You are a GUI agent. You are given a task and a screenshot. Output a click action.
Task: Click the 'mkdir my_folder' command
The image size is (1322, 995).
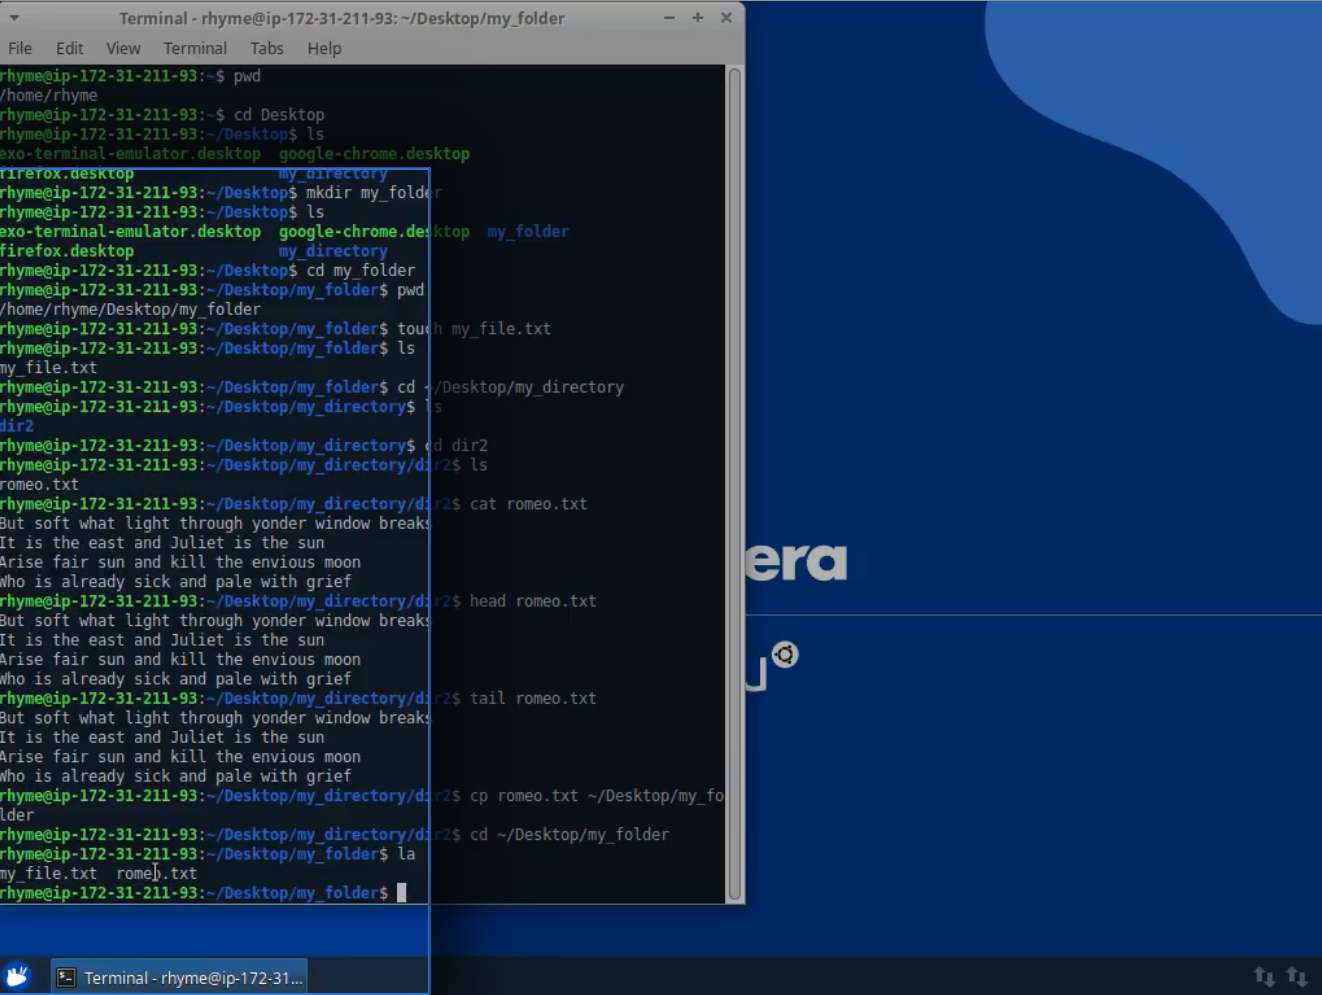[x=374, y=192]
